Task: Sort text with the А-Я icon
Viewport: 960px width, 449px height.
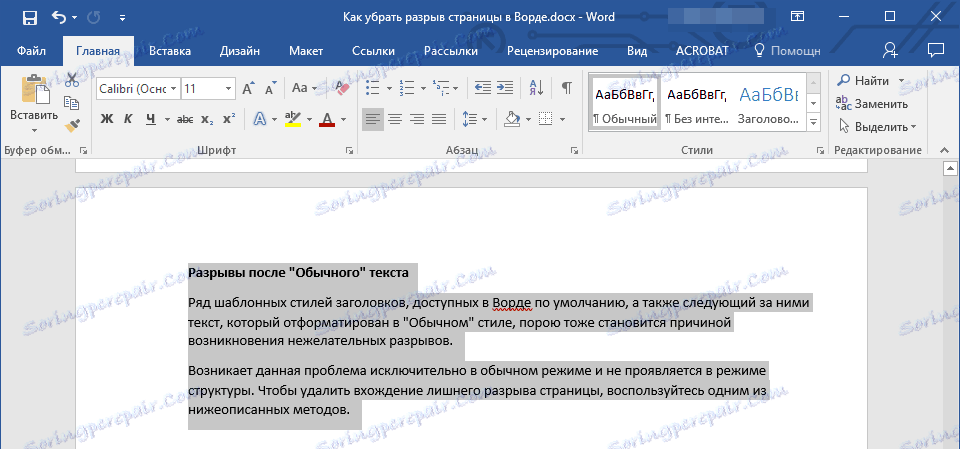Action: tap(536, 88)
